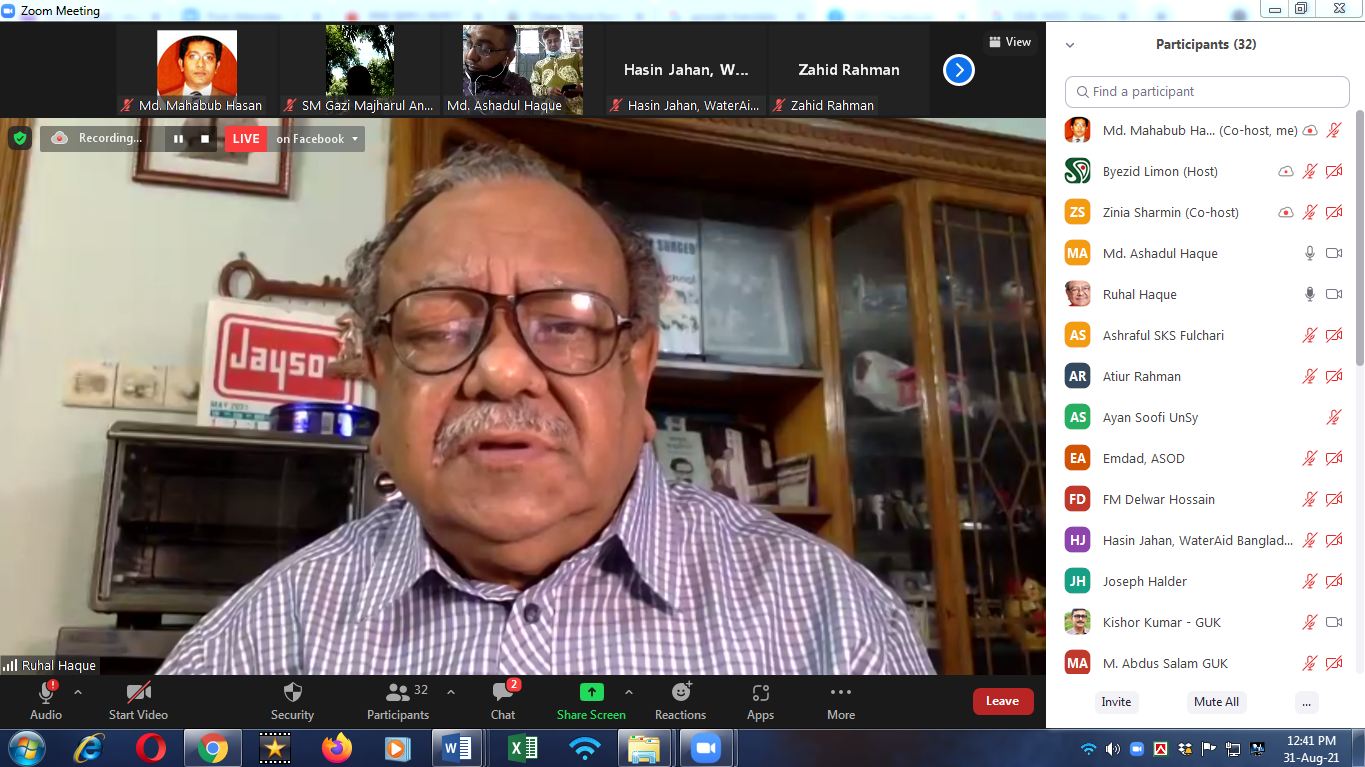Viewport: 1365px width, 767px height.
Task: Stop the recording
Action: click(205, 139)
